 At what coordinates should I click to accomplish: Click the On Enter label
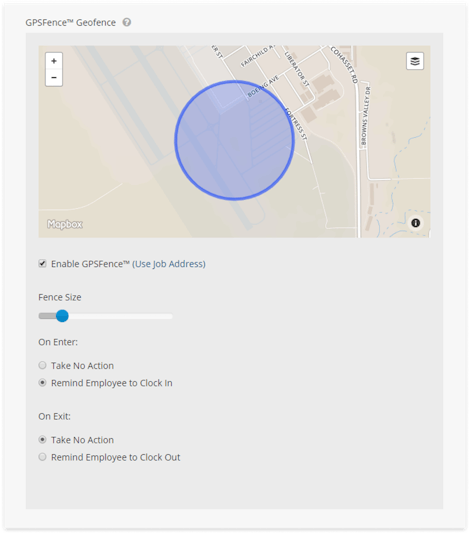pyautogui.click(x=58, y=342)
